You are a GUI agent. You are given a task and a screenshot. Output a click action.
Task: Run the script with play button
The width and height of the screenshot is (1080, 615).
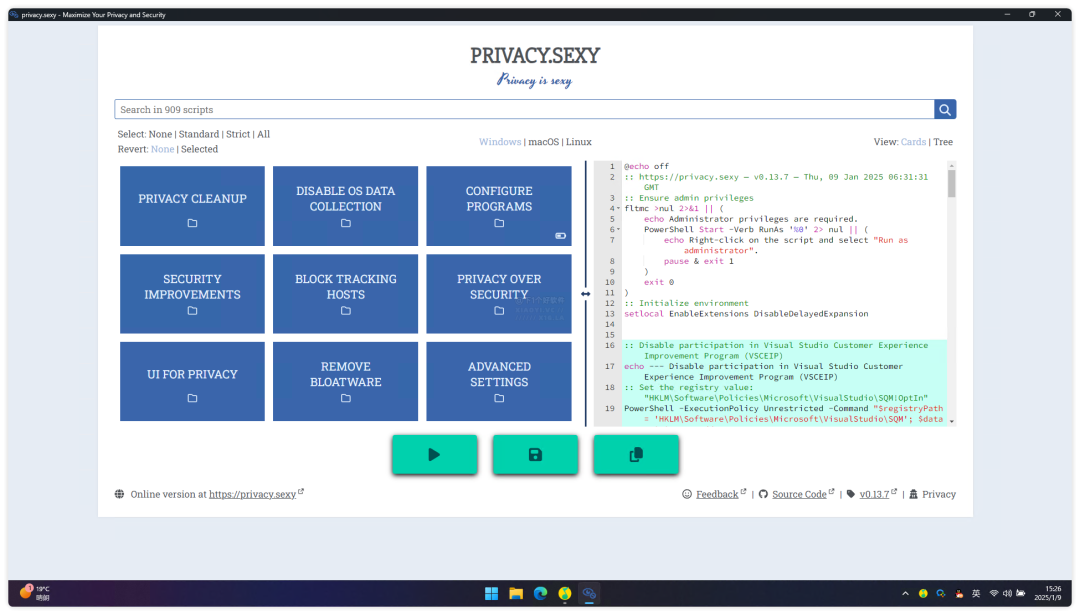(x=434, y=454)
